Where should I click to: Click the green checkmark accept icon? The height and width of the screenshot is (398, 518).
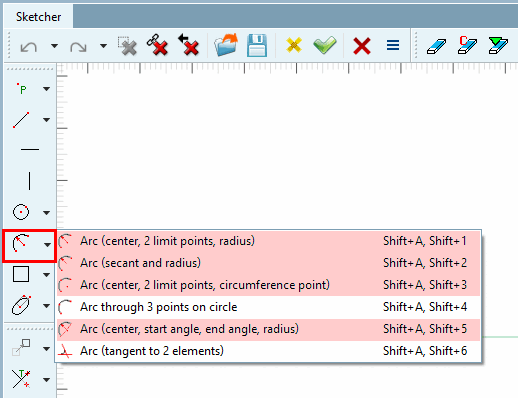[x=325, y=45]
